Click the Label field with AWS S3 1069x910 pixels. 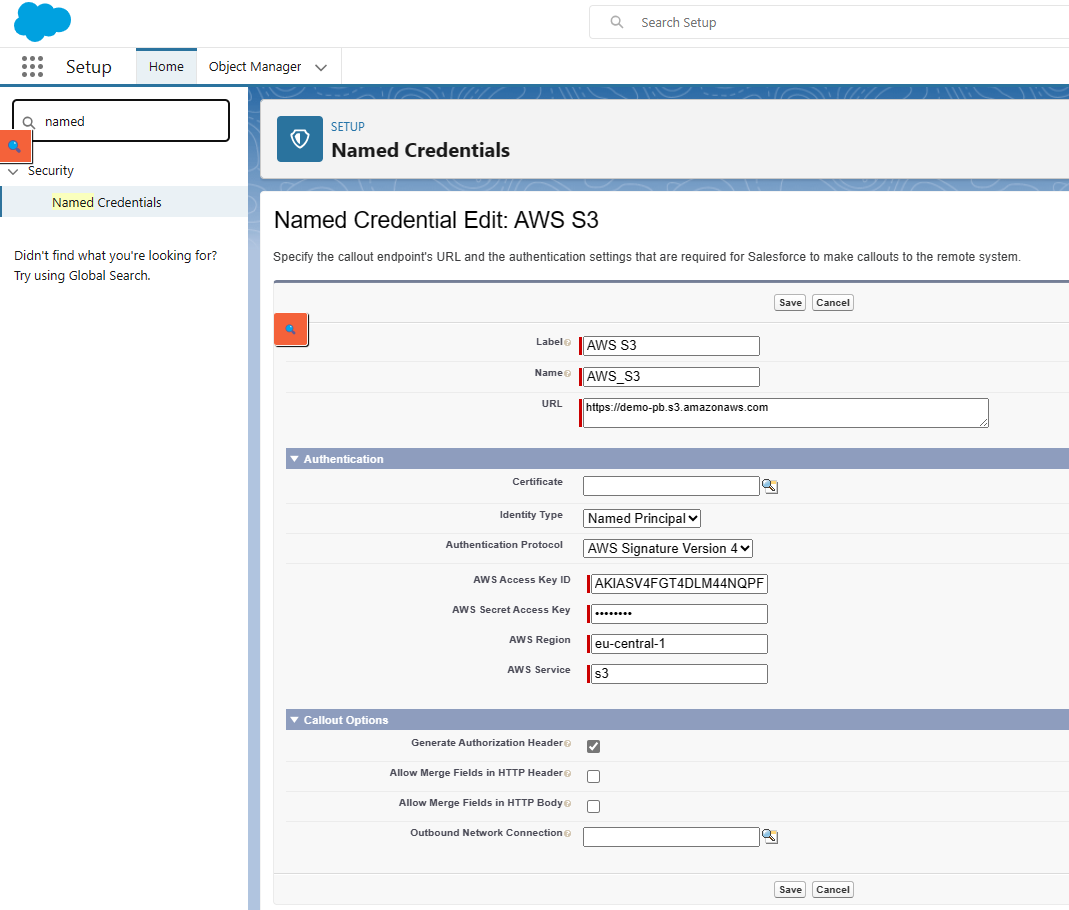671,346
